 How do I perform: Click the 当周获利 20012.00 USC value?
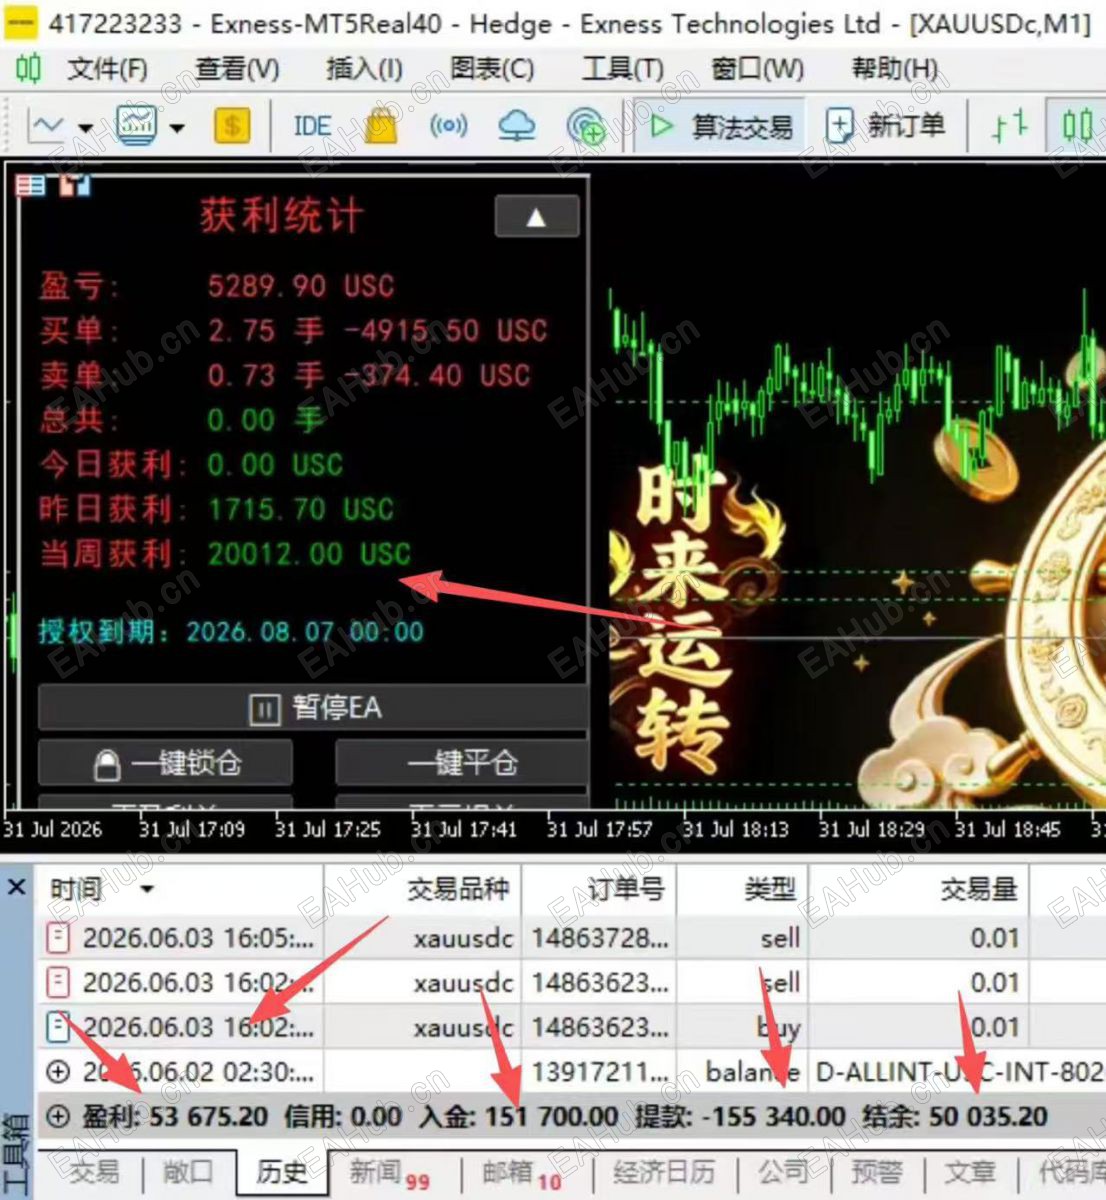click(309, 554)
